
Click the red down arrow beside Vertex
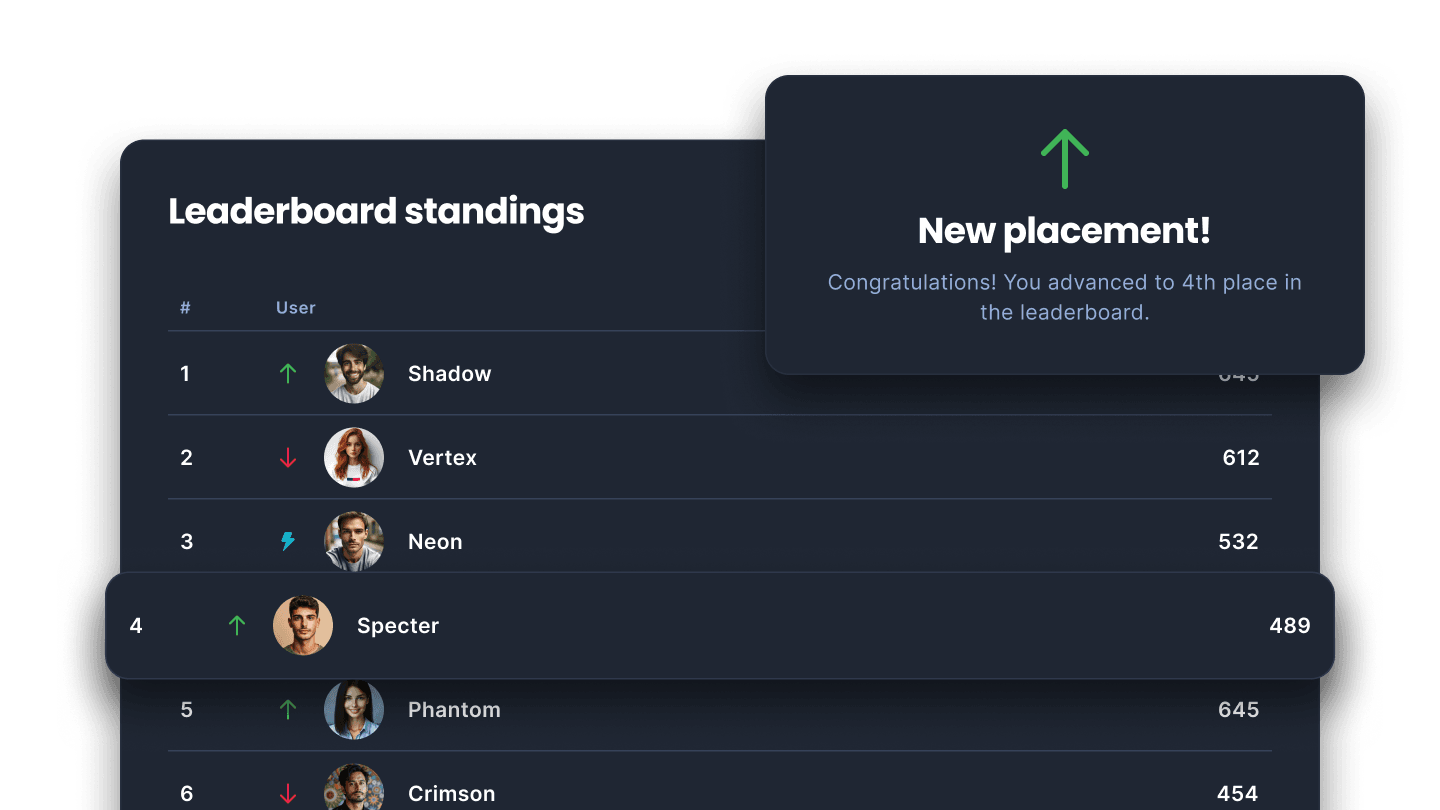pyautogui.click(x=288, y=458)
